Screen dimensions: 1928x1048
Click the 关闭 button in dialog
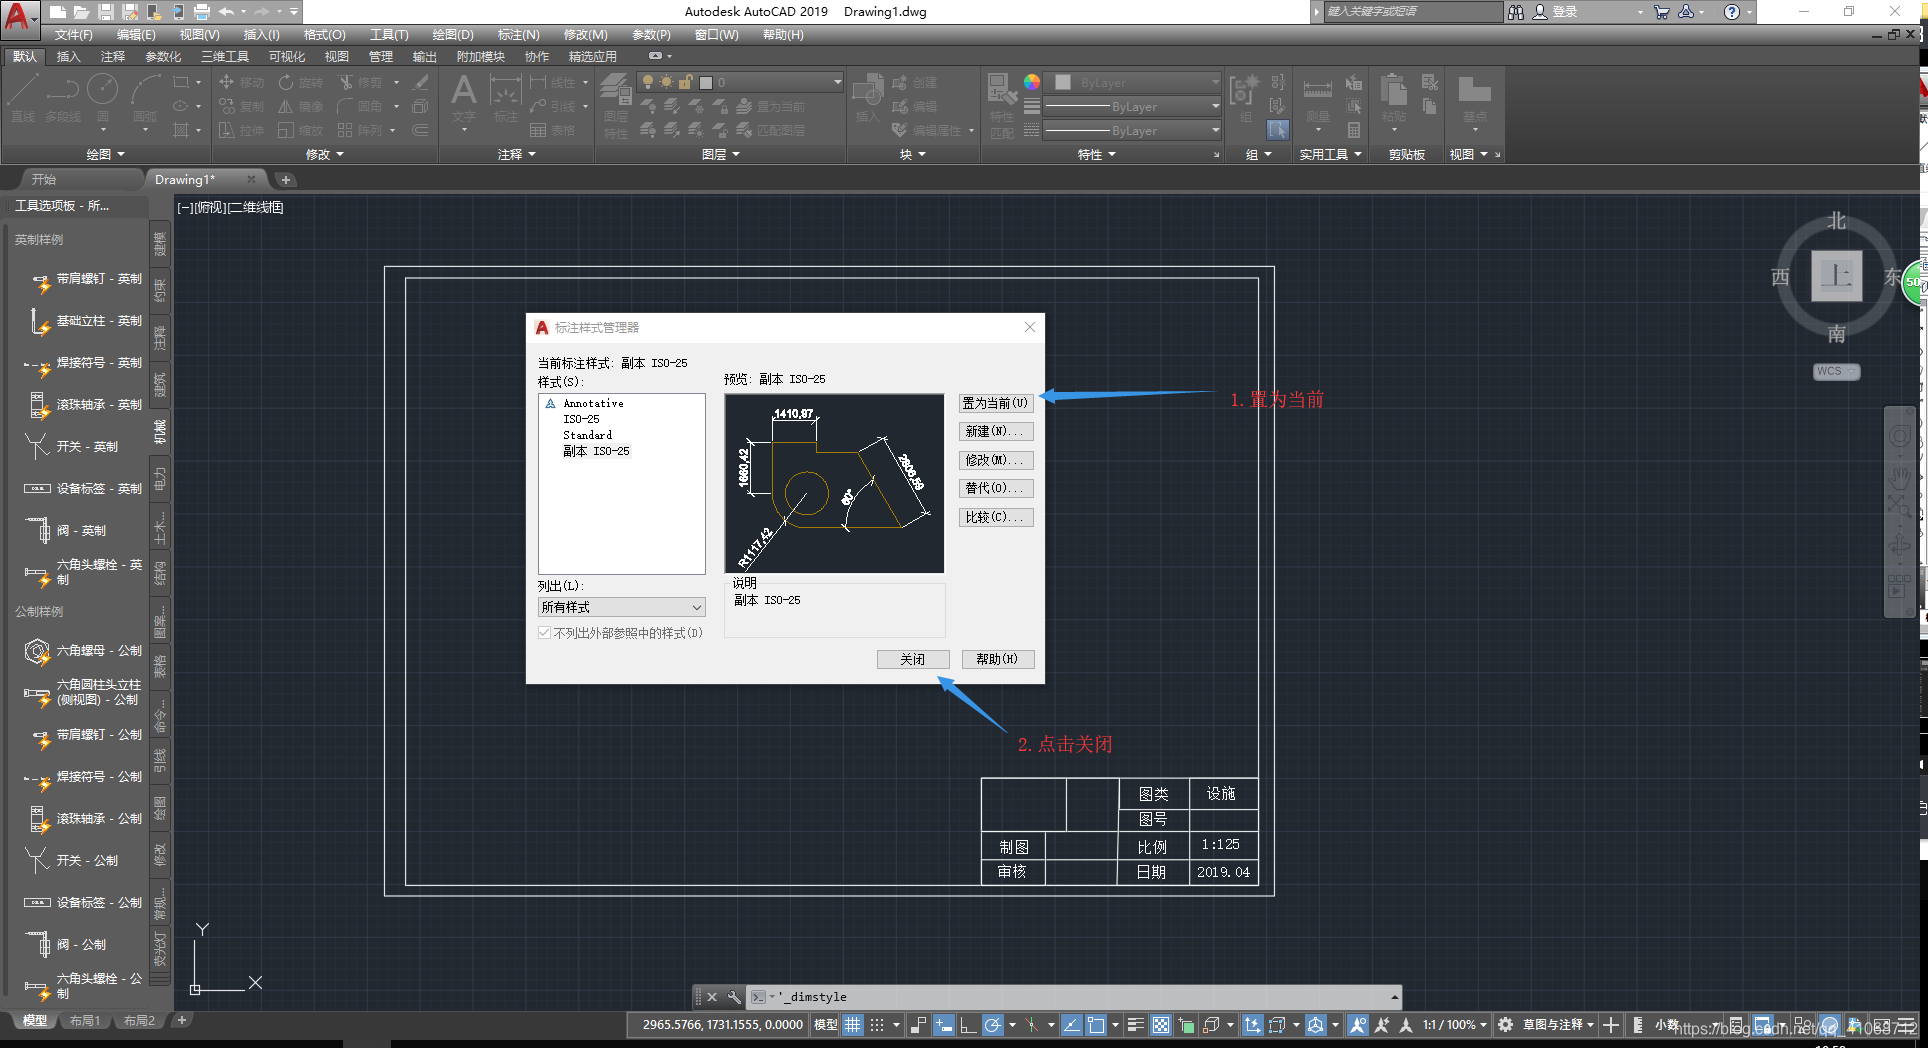(912, 659)
